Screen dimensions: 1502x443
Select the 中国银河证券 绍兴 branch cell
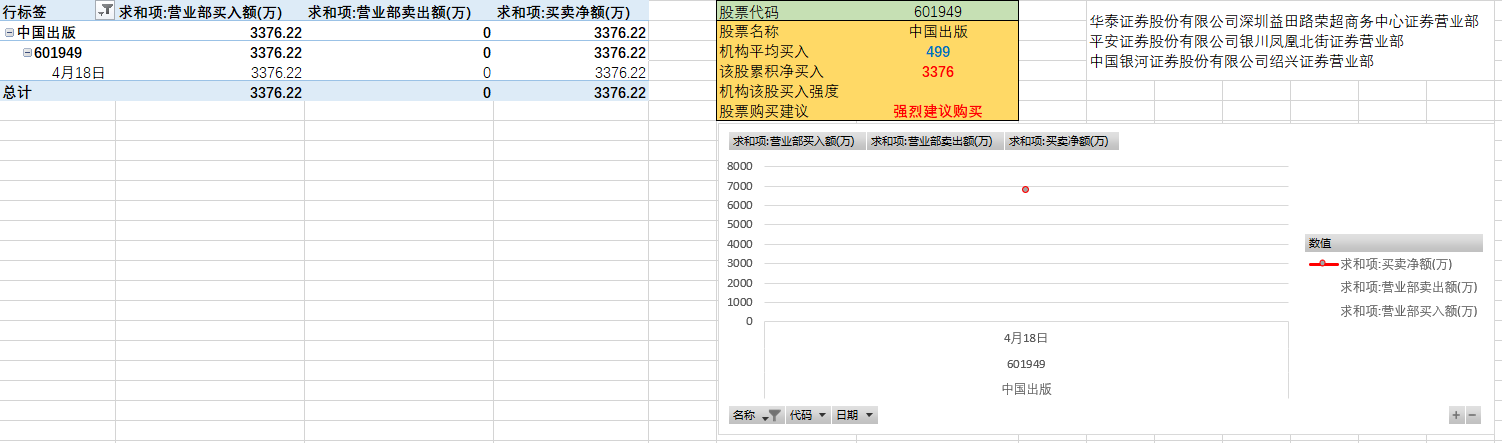click(1232, 61)
